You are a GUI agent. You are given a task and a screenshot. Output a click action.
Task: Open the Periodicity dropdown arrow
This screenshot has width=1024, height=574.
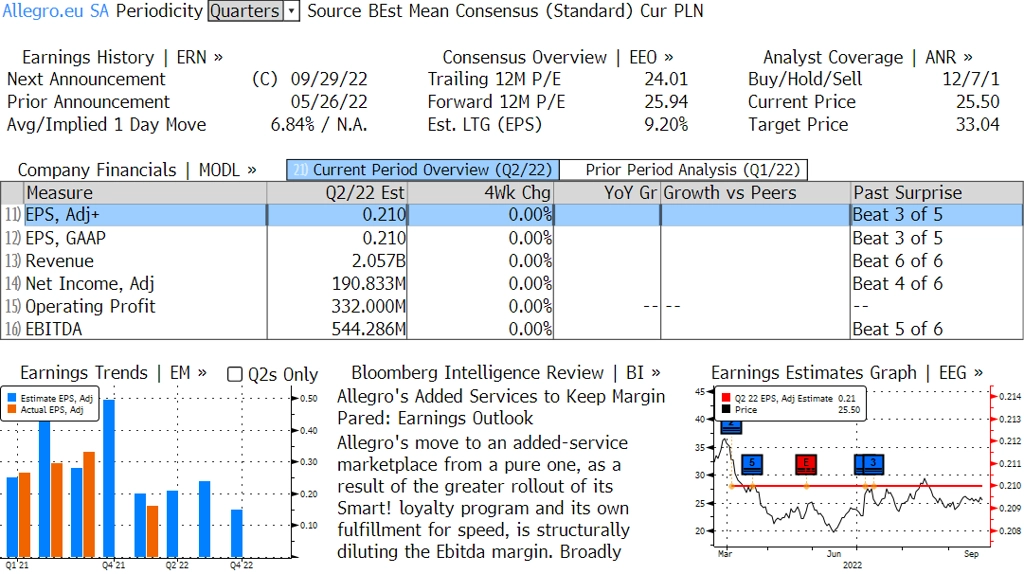pyautogui.click(x=292, y=11)
